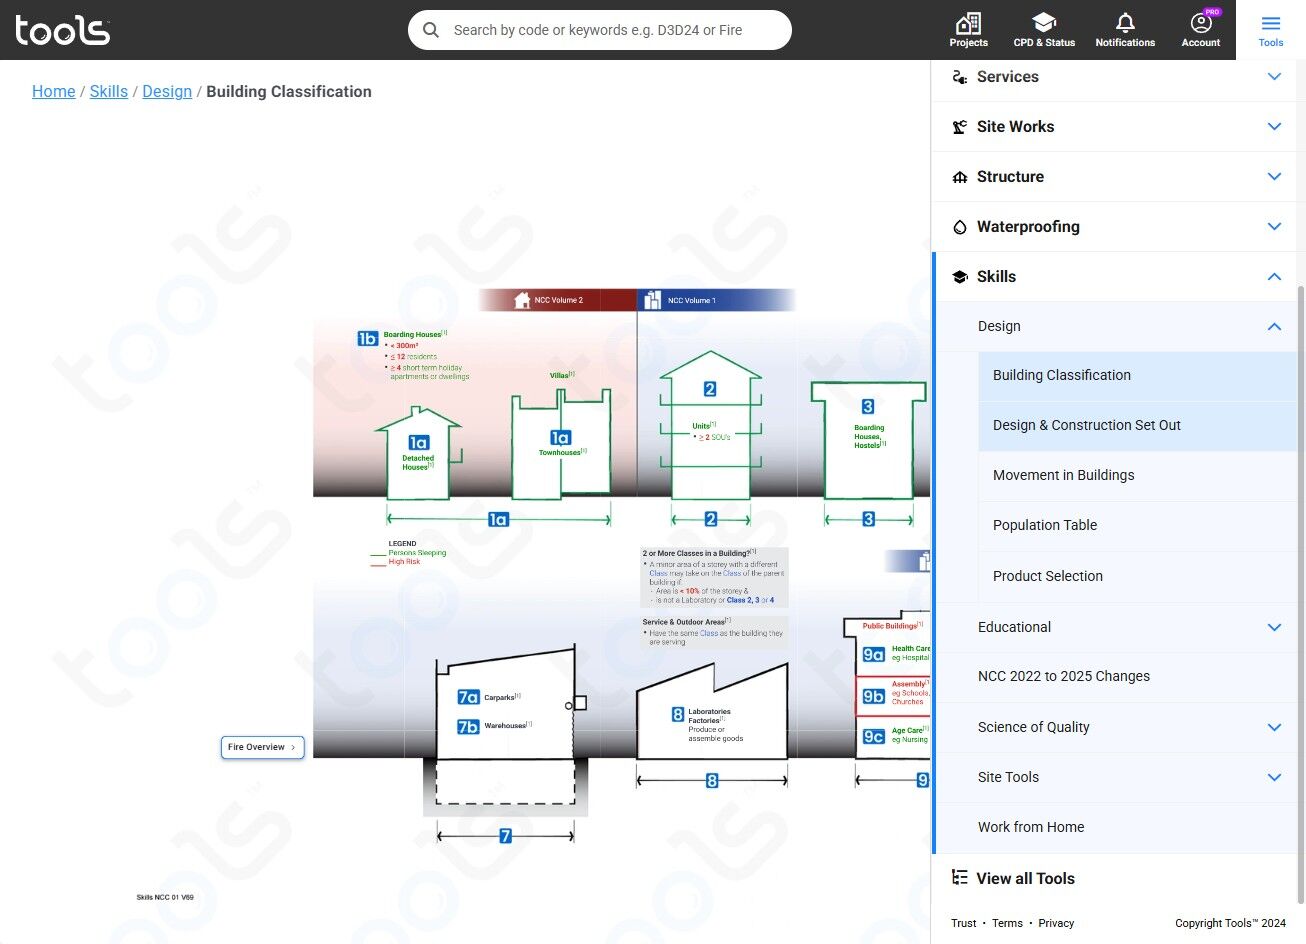1306x944 pixels.
Task: Open NCC 2022 to 2025 Changes
Action: (x=1116, y=677)
